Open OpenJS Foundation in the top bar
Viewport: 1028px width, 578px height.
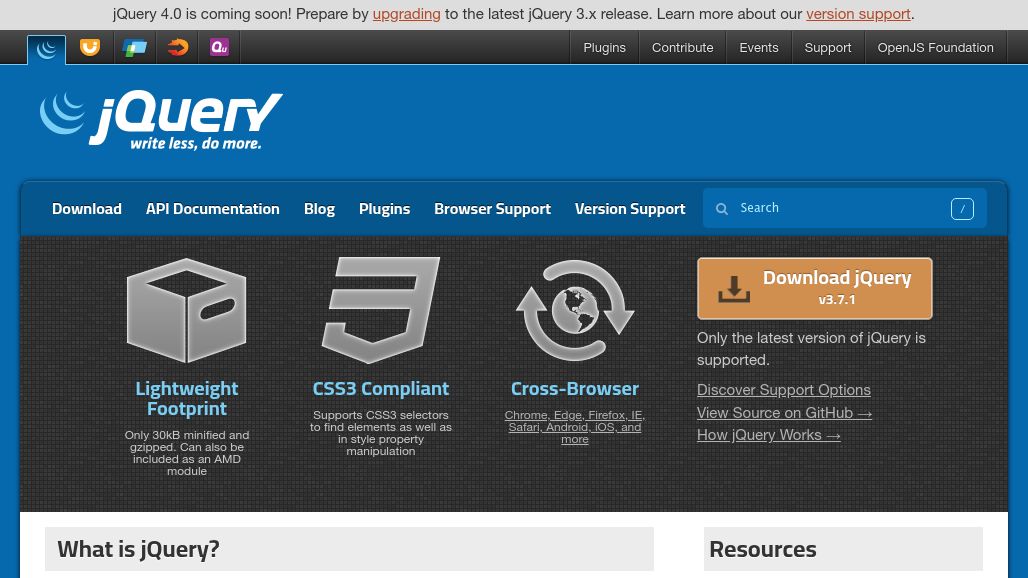pyautogui.click(x=936, y=48)
